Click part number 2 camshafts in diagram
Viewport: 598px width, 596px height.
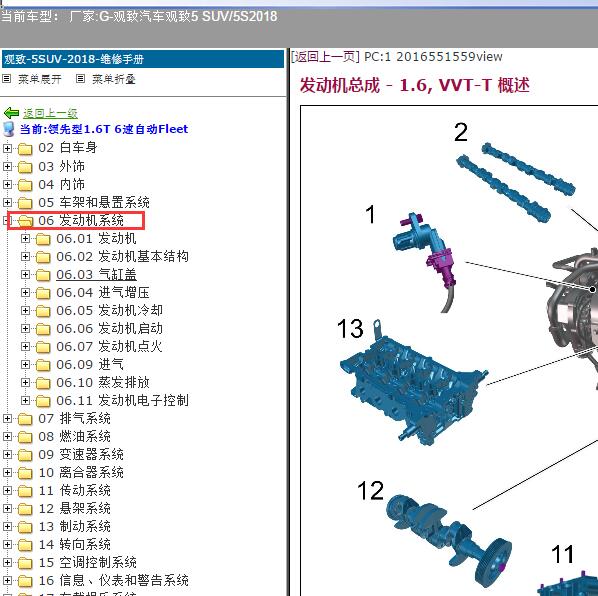[516, 183]
